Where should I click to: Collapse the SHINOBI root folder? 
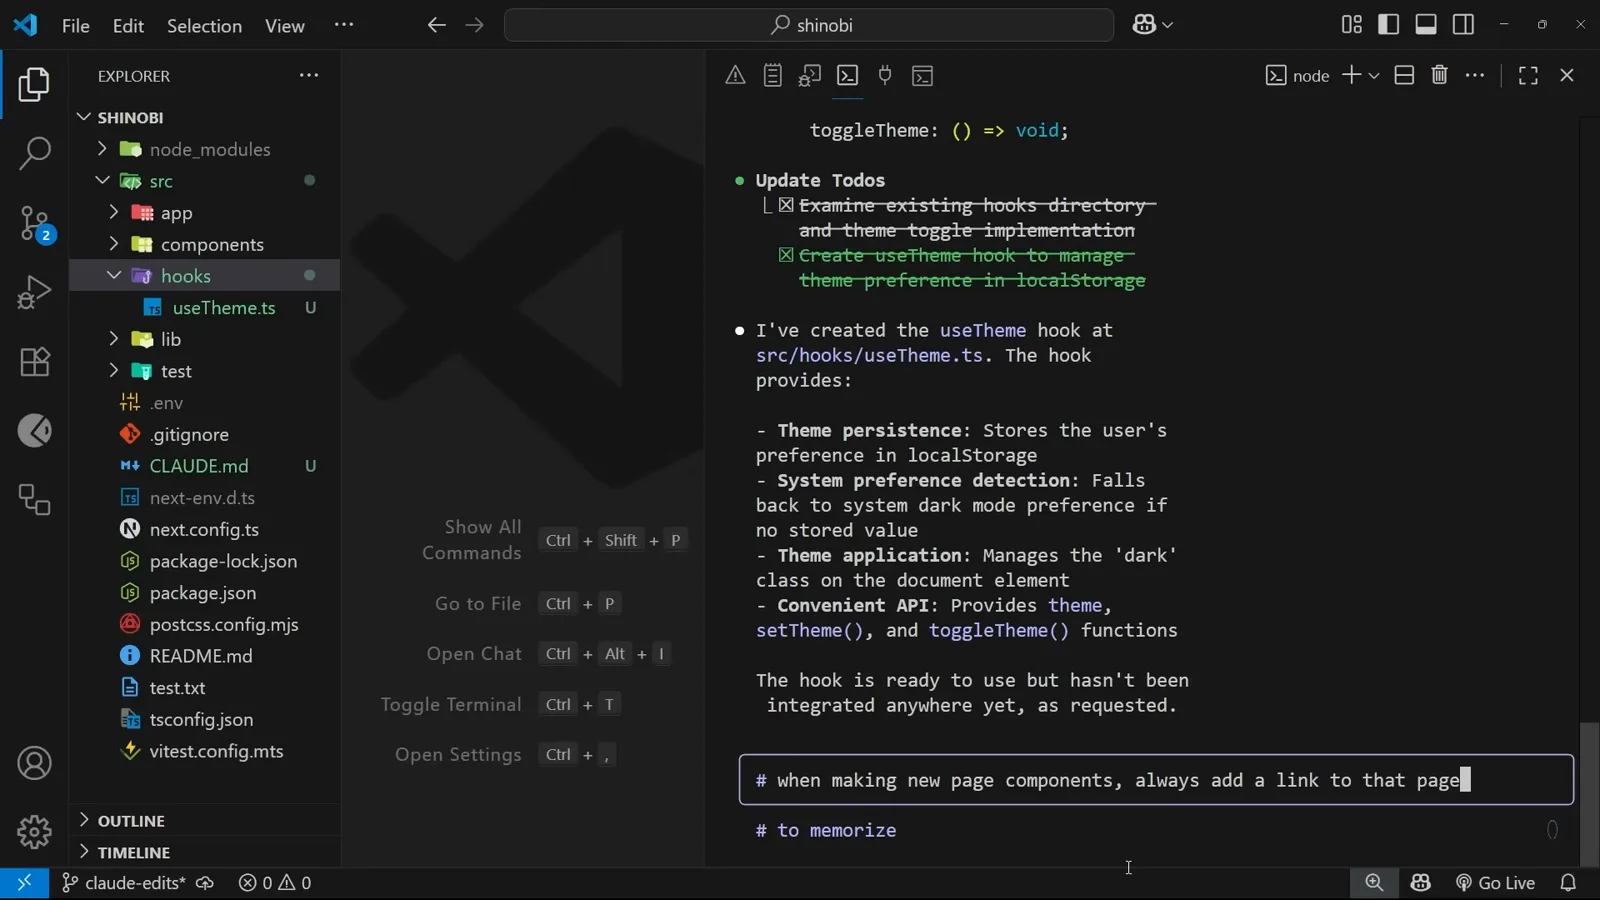[84, 117]
